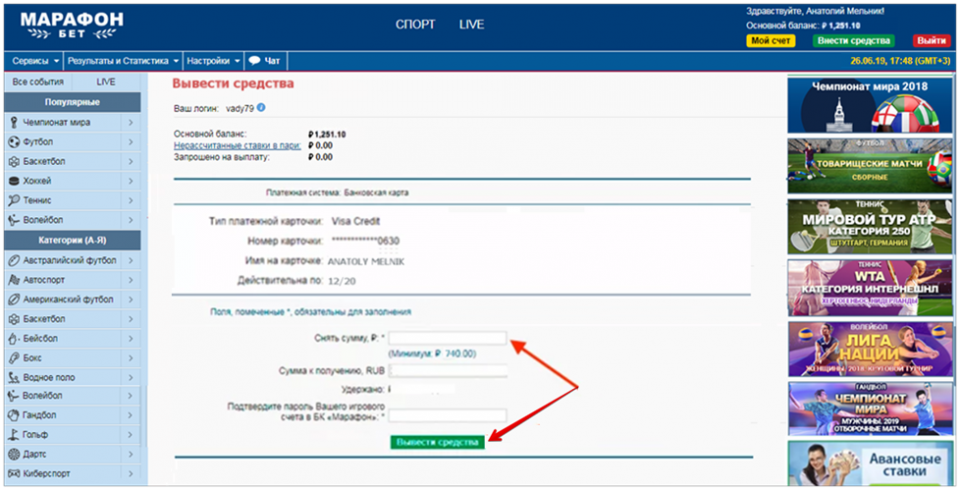The width and height of the screenshot is (960, 490).
Task: Click the card number ending 0630
Action: click(x=366, y=241)
